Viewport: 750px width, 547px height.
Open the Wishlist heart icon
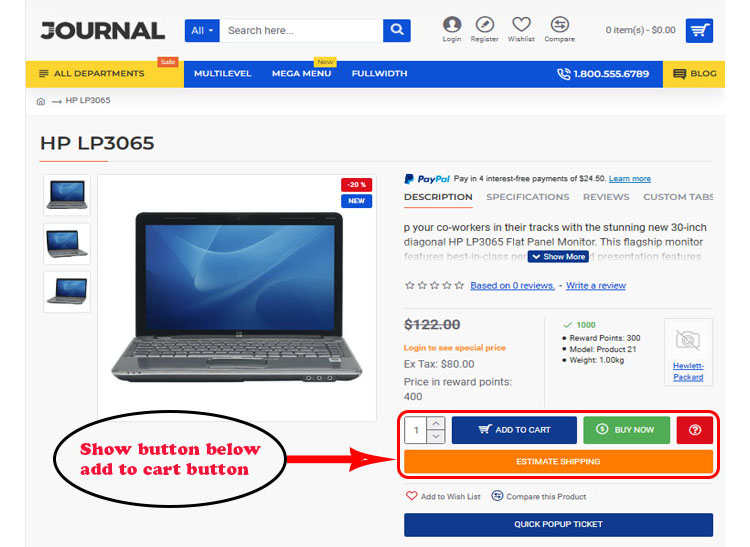pyautogui.click(x=521, y=24)
